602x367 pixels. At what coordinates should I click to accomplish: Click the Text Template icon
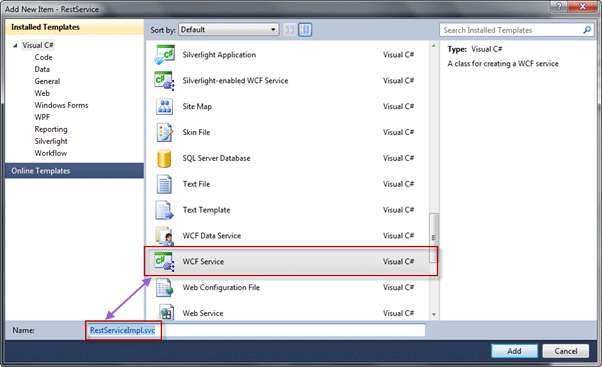[x=164, y=210]
